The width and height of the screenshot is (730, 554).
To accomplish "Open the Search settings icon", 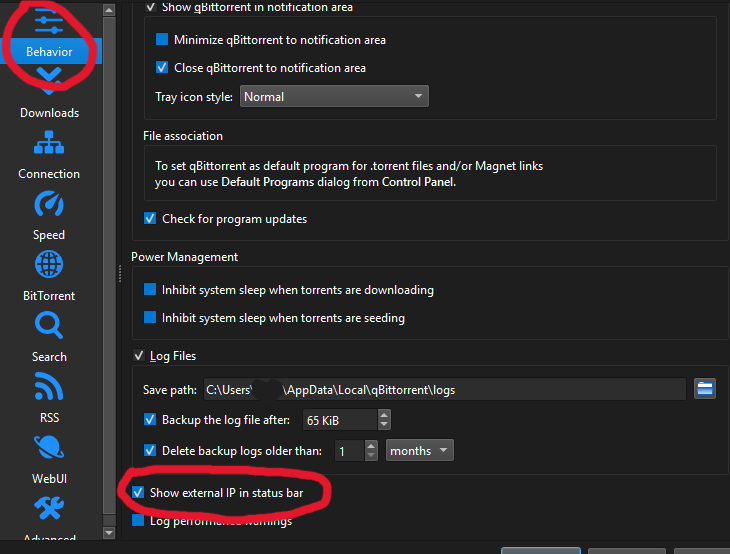I will [49, 326].
